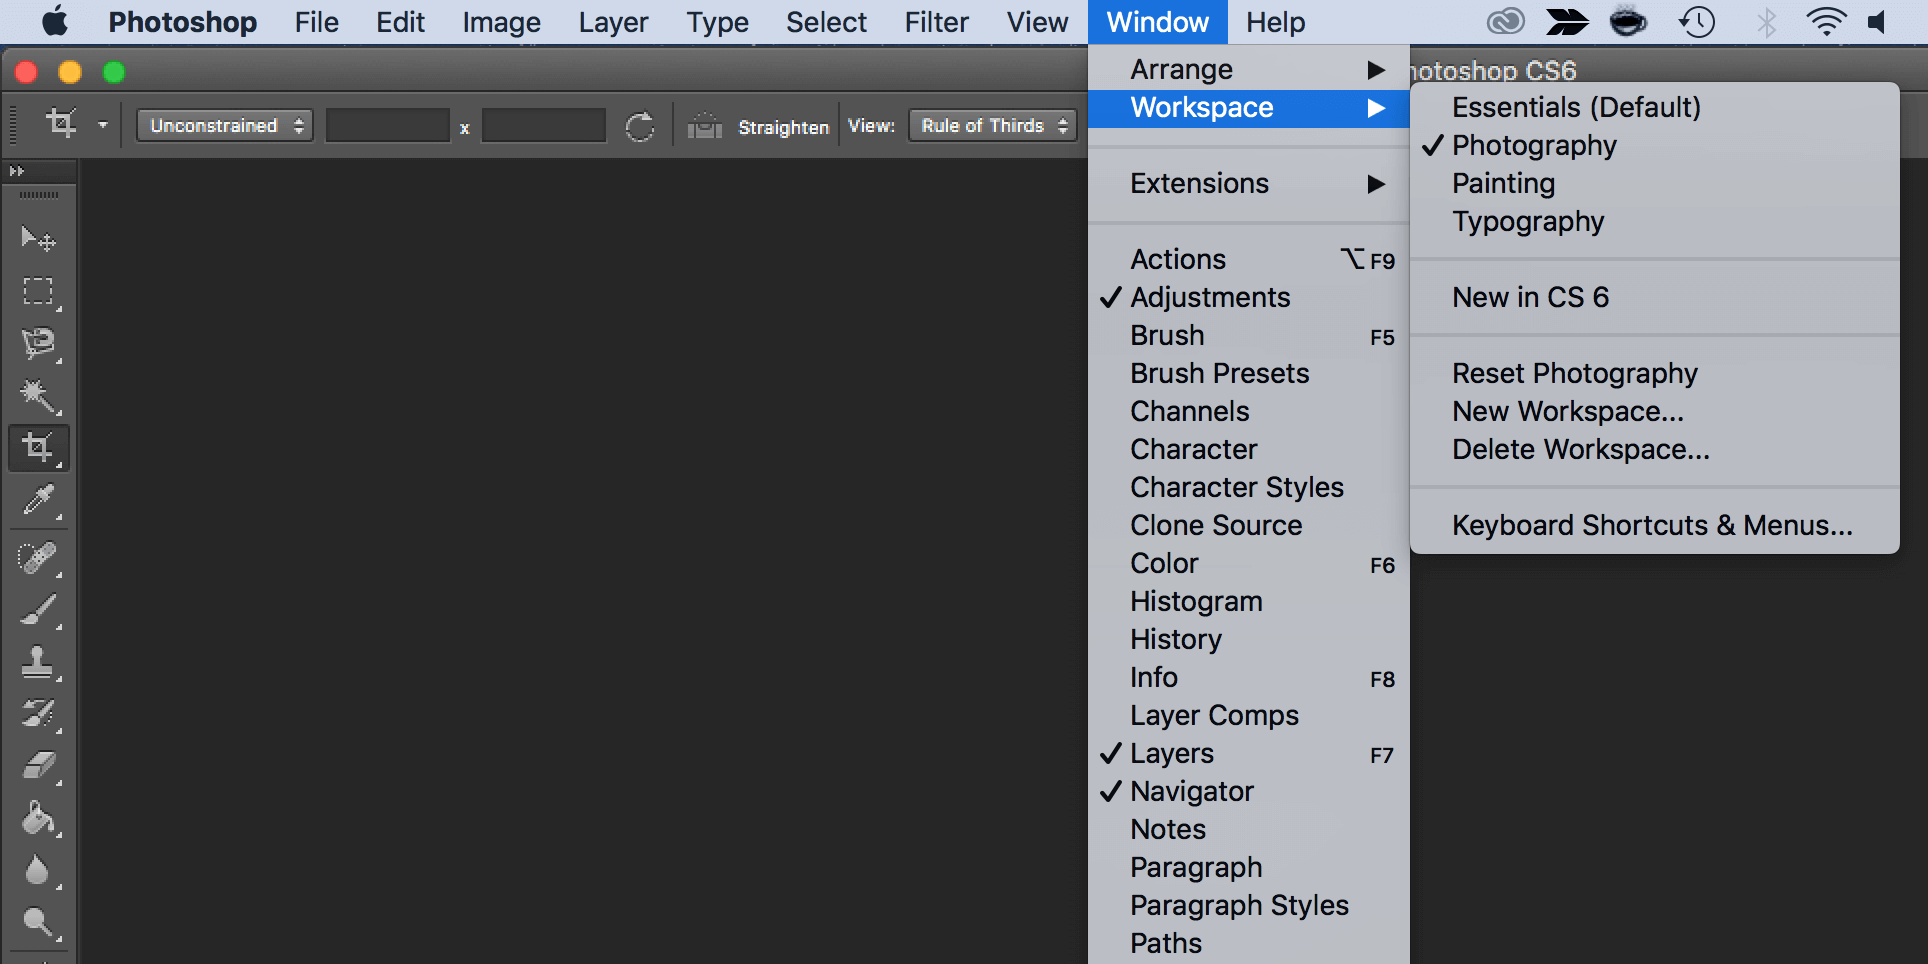Select the Rectangular Marquee tool

pyautogui.click(x=38, y=291)
